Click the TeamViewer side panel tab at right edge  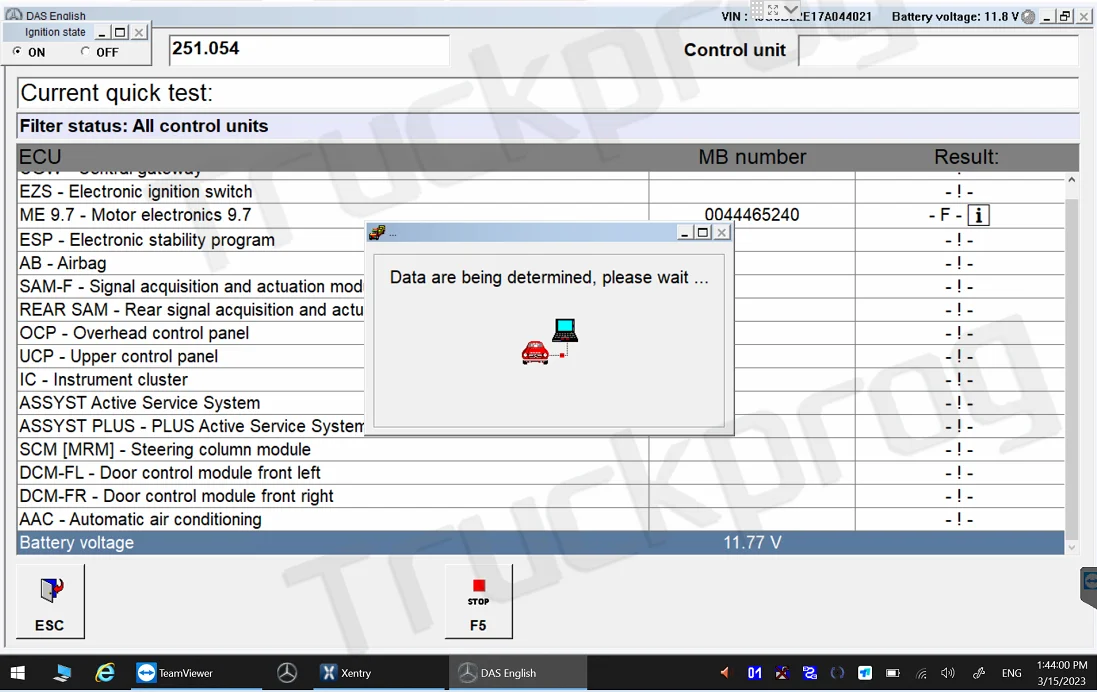pos(1089,586)
